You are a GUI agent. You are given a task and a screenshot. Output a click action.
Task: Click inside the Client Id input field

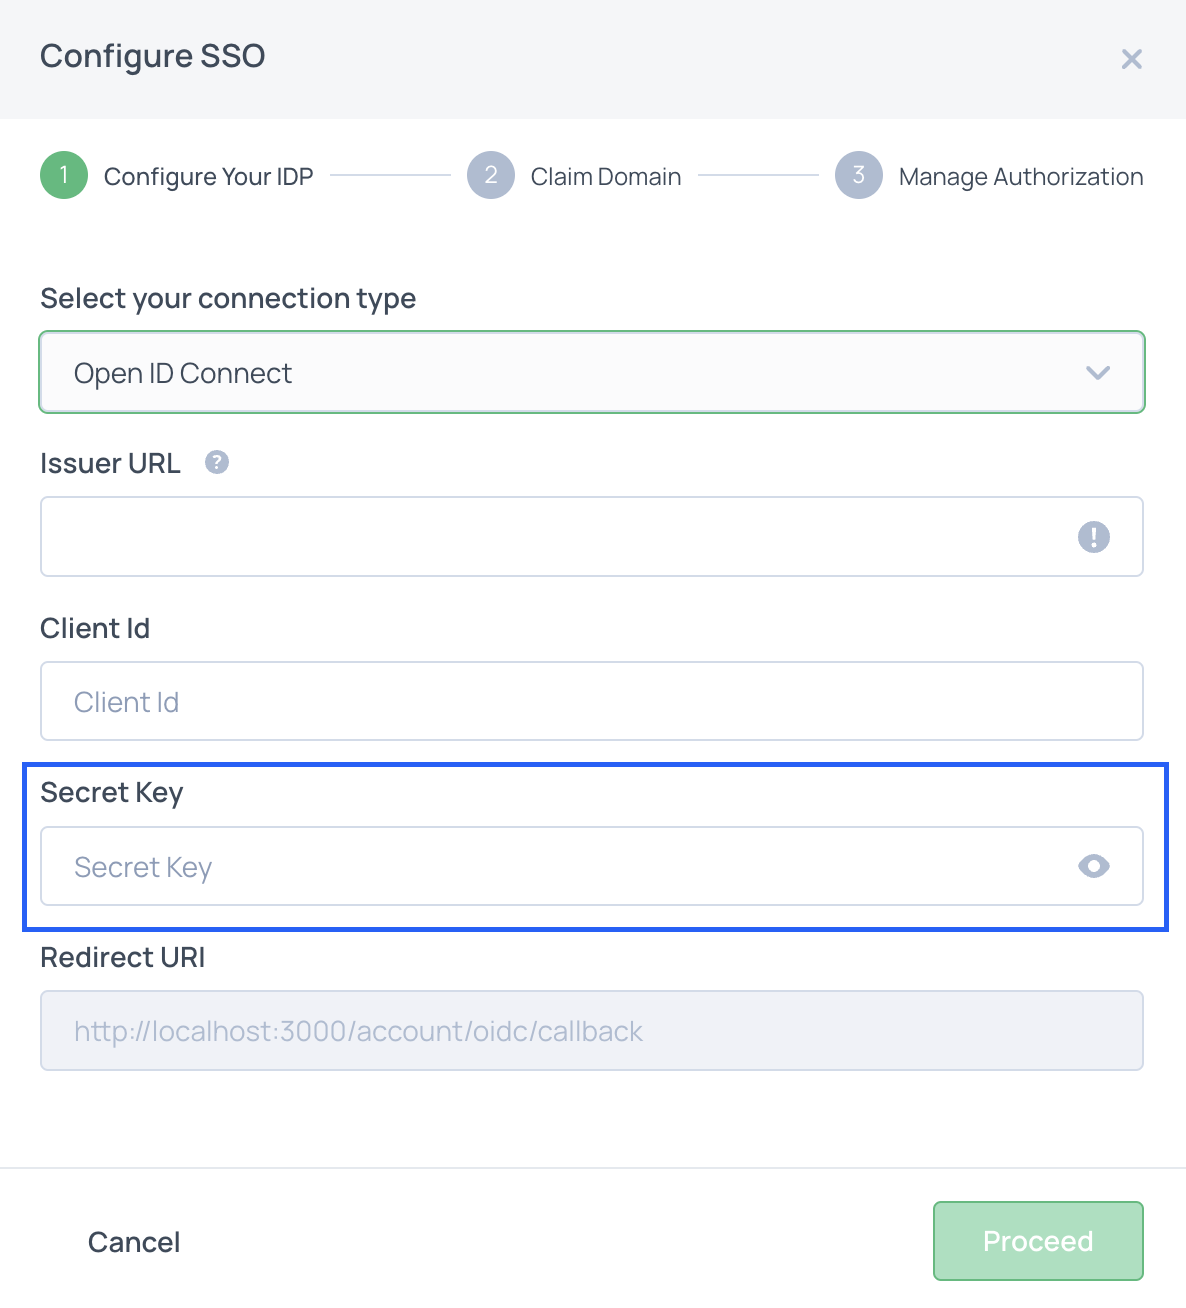(x=591, y=701)
